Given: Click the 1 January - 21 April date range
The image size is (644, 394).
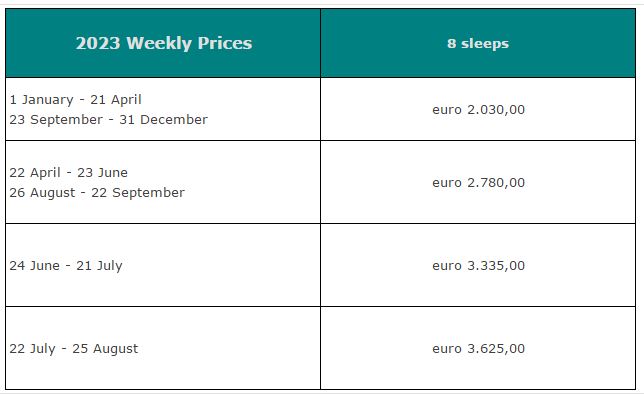Looking at the screenshot, I should (76, 99).
